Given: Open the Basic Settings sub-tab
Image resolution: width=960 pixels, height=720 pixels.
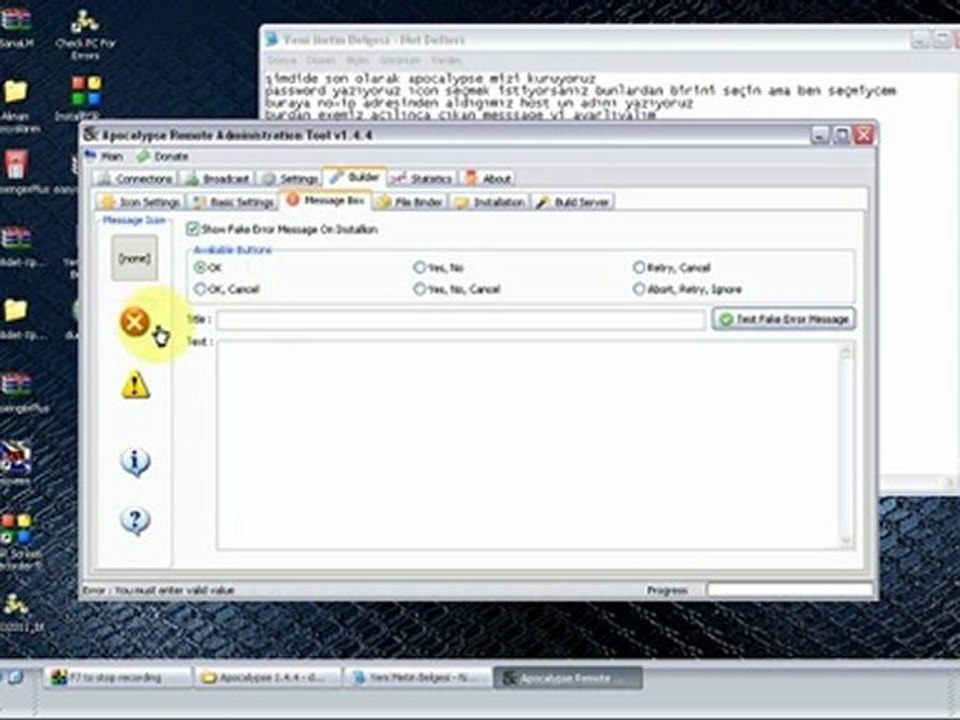Looking at the screenshot, I should tap(233, 202).
